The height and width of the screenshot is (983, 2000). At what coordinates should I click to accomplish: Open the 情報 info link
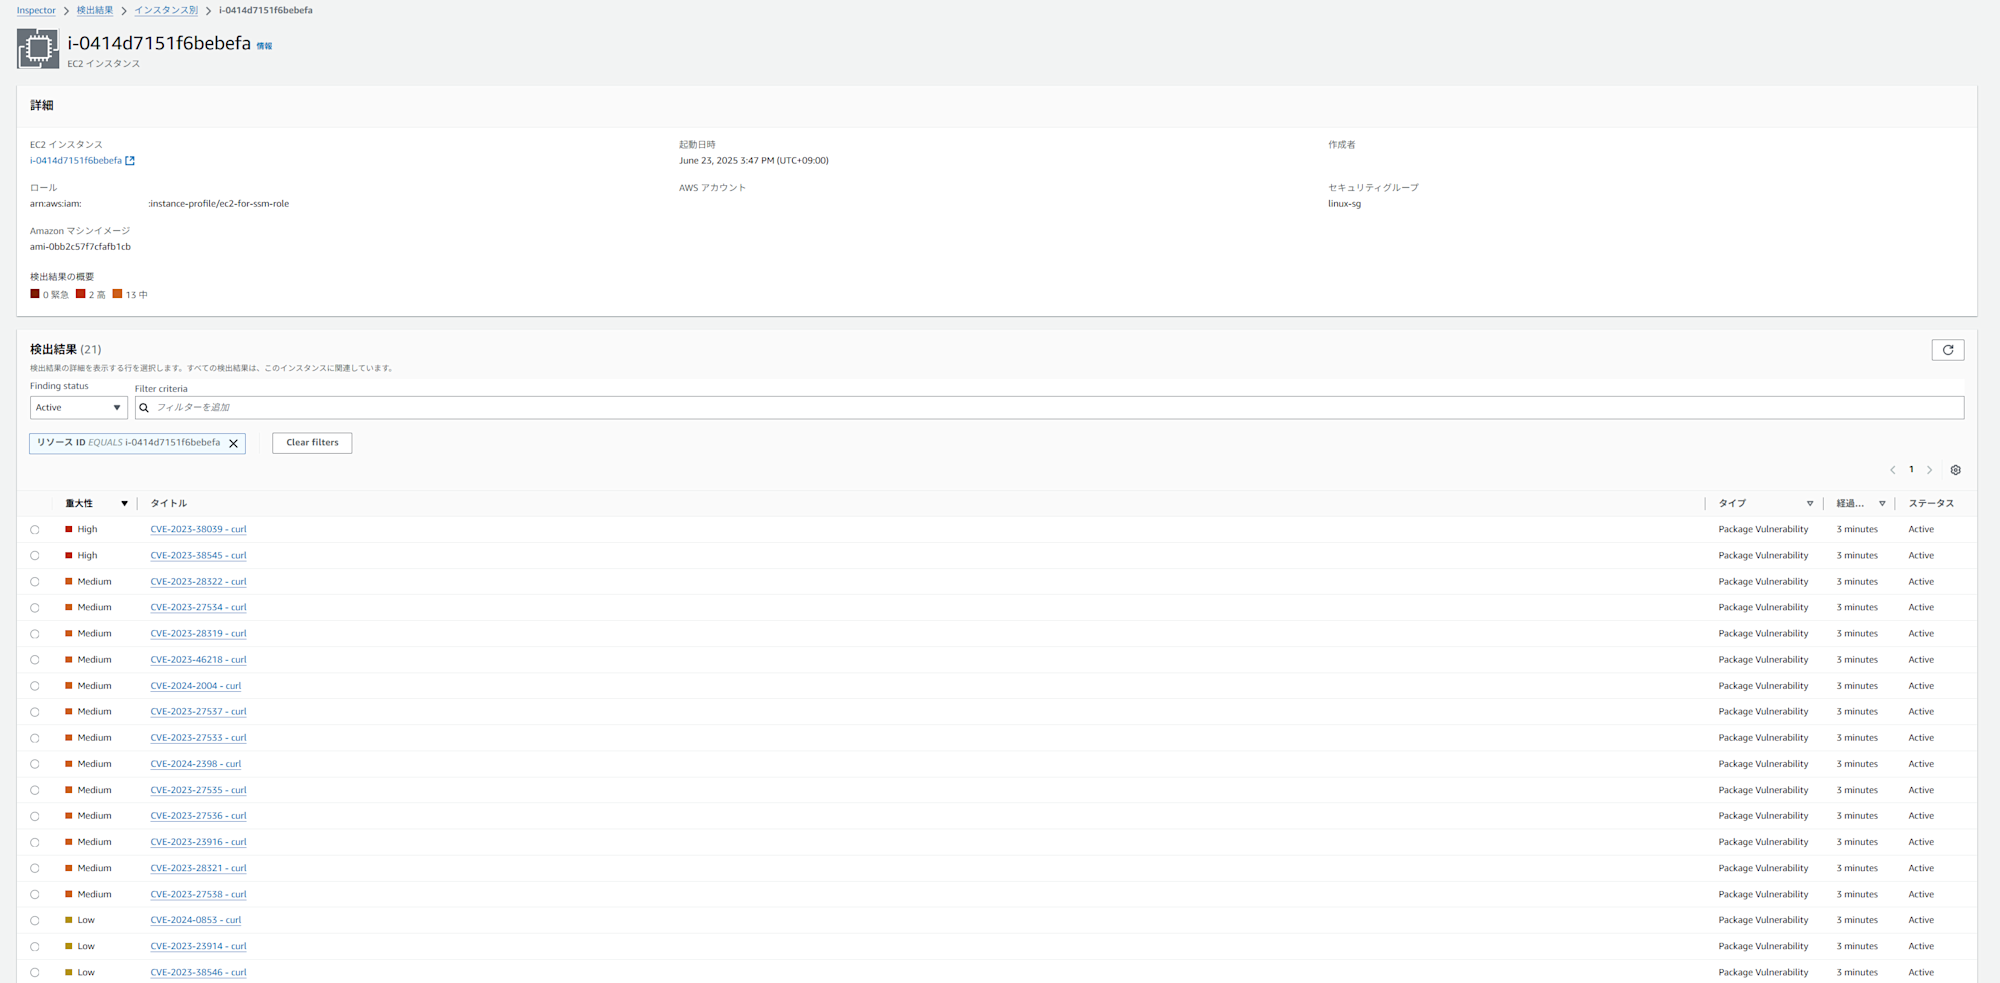(264, 46)
